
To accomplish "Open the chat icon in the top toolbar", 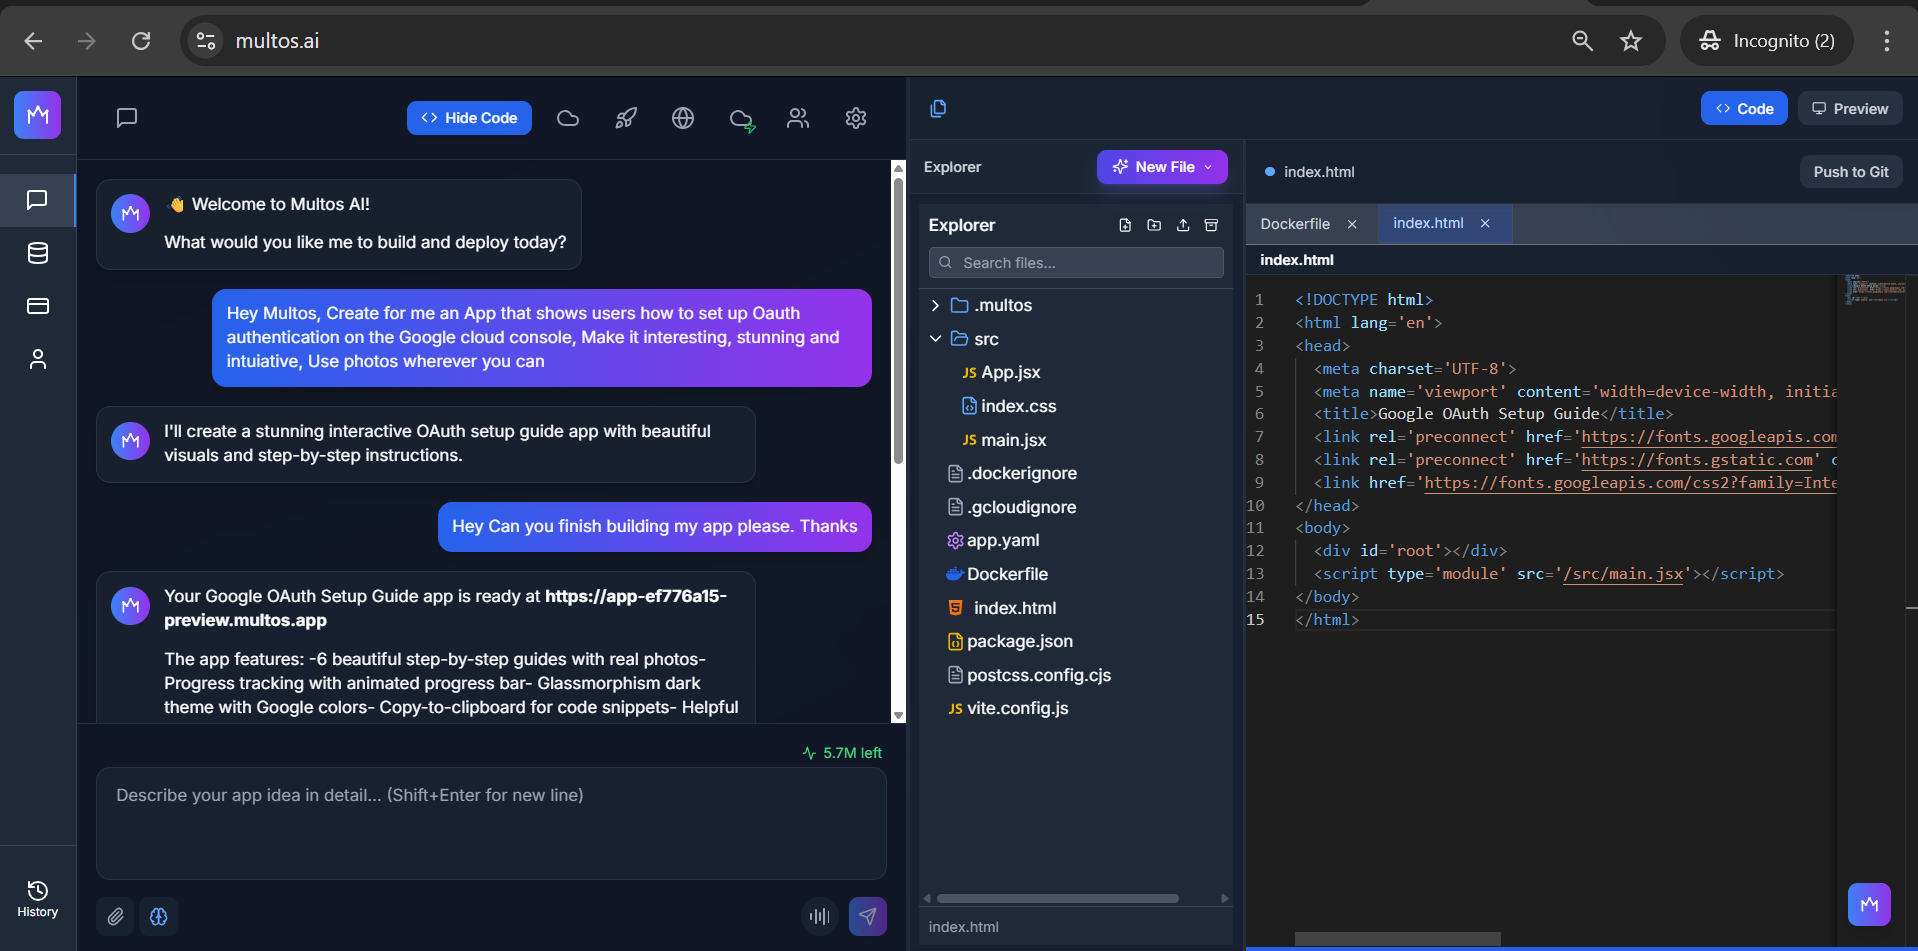I will click(x=127, y=118).
